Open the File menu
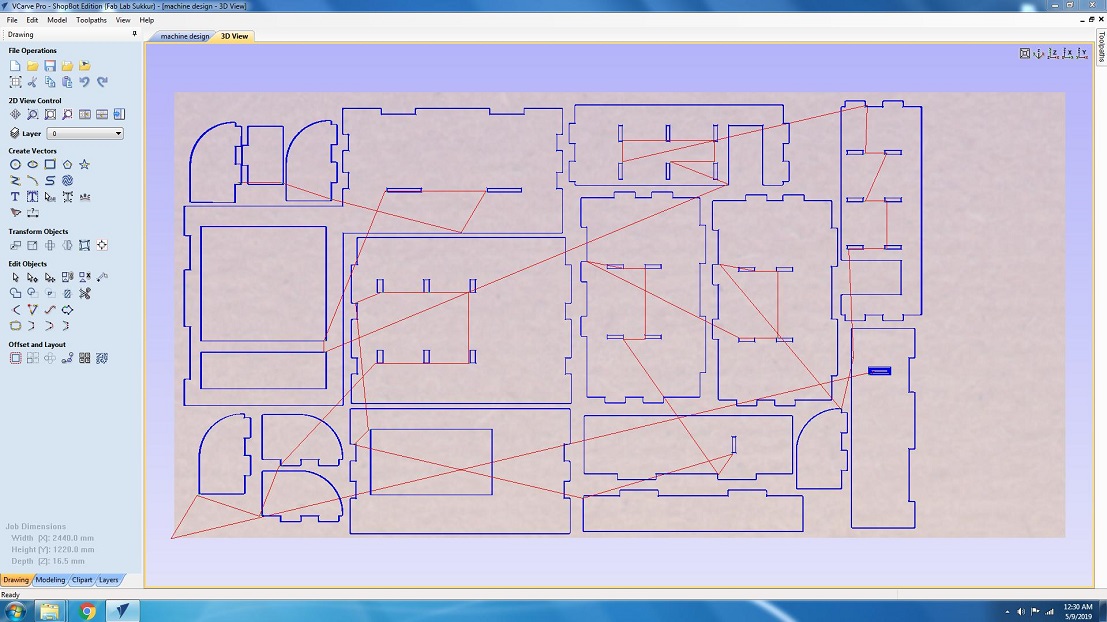 tap(12, 20)
